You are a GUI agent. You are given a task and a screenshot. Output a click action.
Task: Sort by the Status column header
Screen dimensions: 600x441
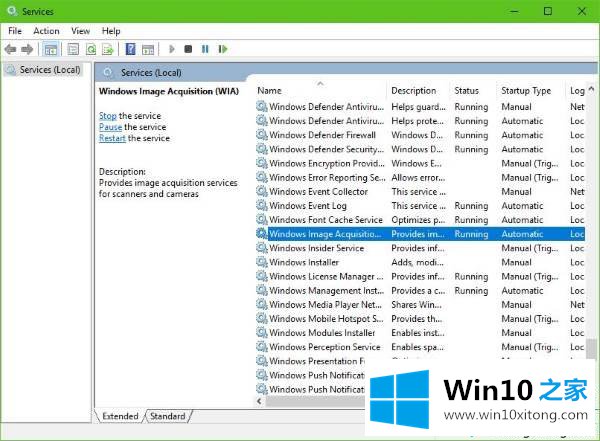coord(466,91)
